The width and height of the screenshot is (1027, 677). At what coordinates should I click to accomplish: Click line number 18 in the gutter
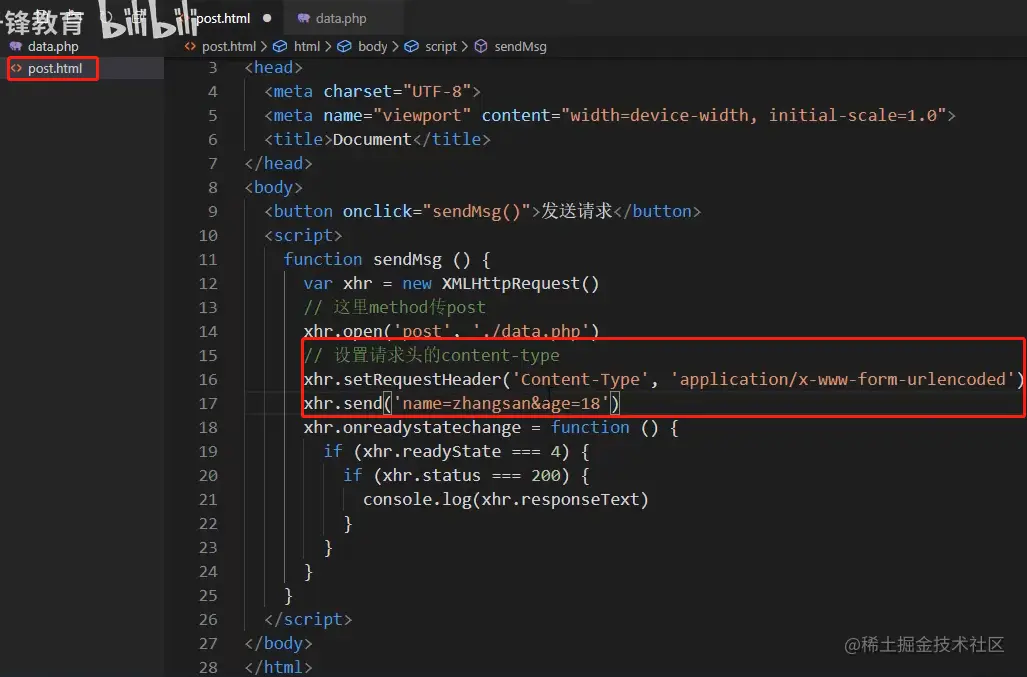pyautogui.click(x=208, y=428)
